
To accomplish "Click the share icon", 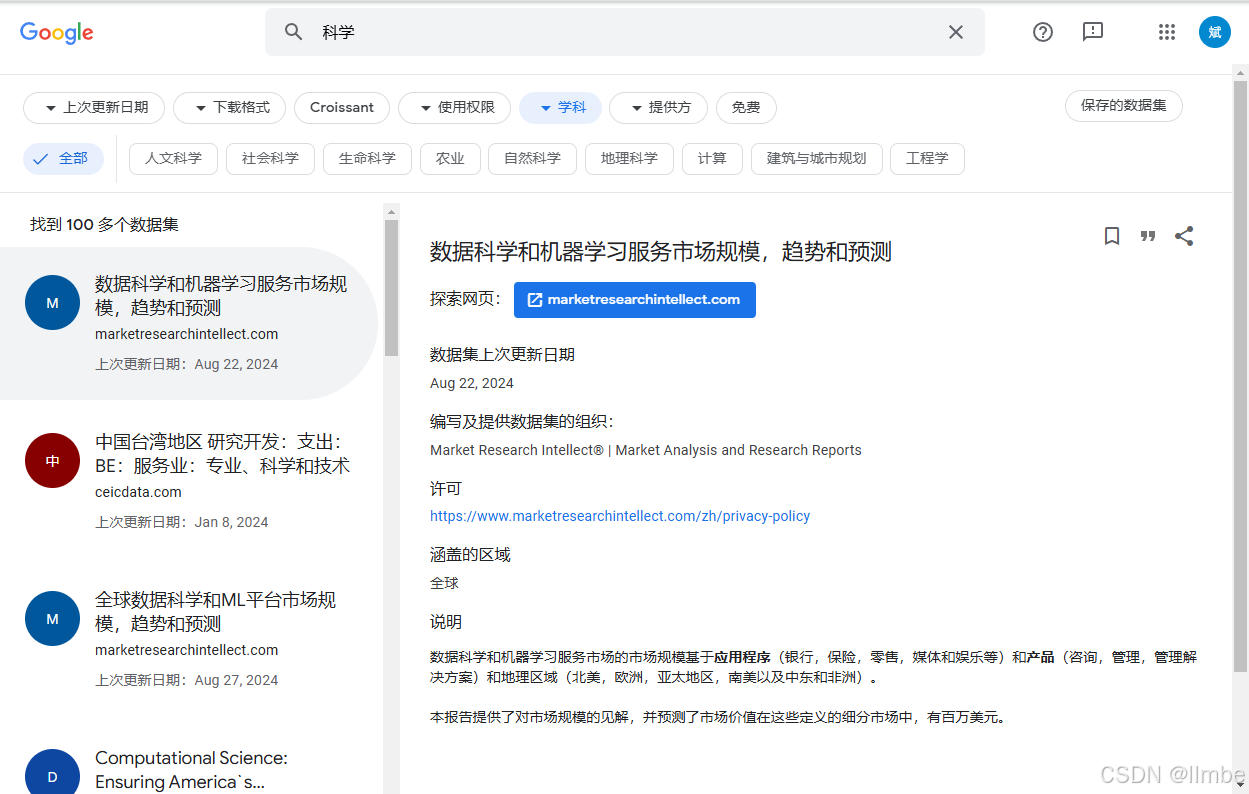I will point(1184,236).
